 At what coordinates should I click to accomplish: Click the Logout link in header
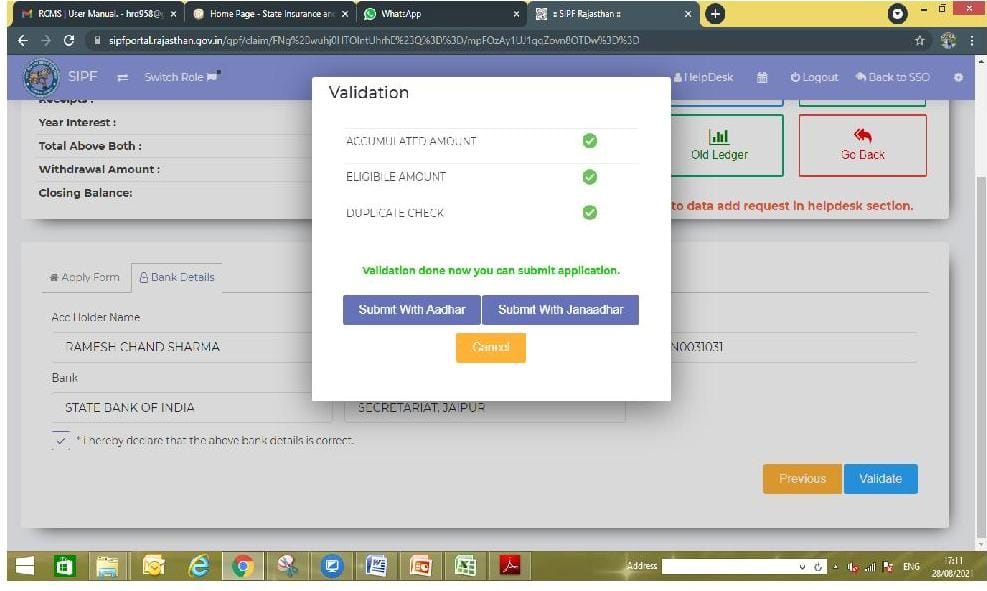point(814,78)
